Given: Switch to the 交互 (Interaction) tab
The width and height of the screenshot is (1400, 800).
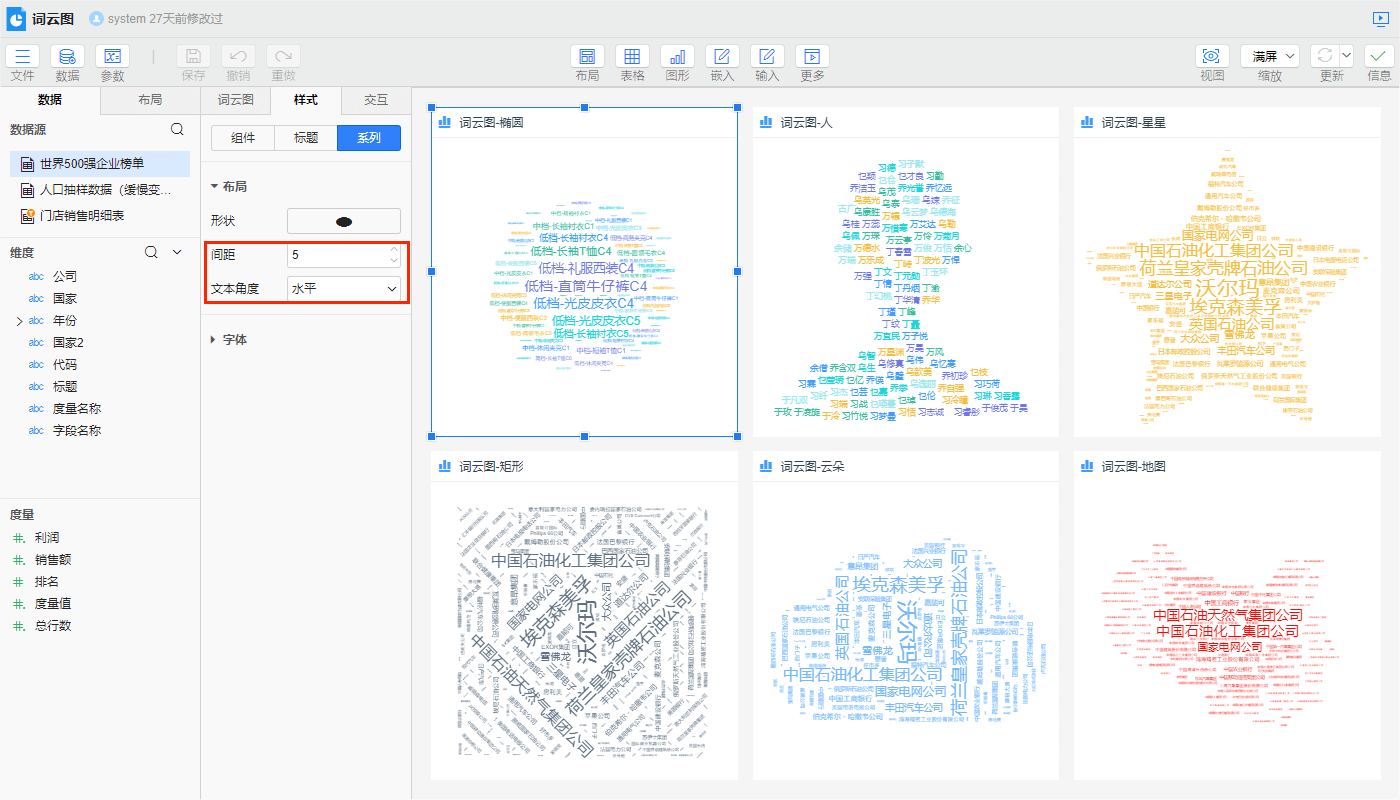Looking at the screenshot, I should click(376, 100).
